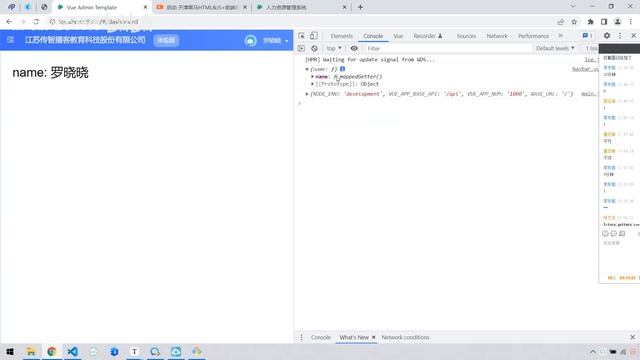Screen dimensions: 640x360
Task: Share this page icon in address bar
Action: coord(560,22)
